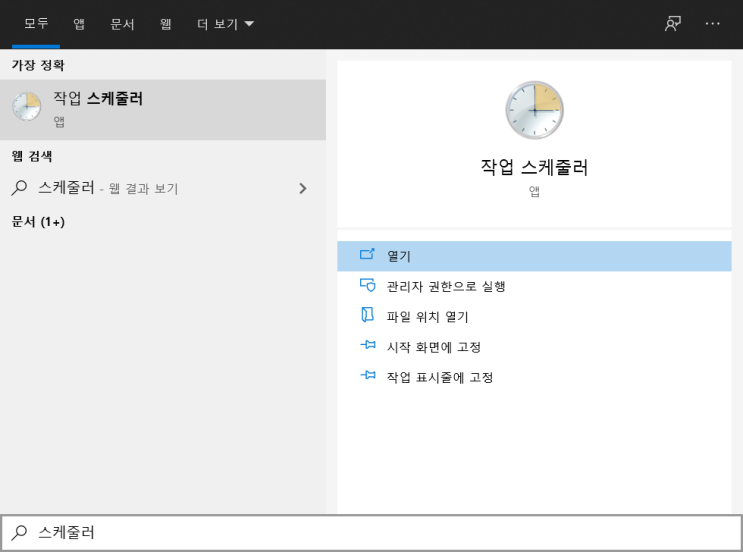Click the file location folder icon
The image size is (743, 552).
coord(367,315)
